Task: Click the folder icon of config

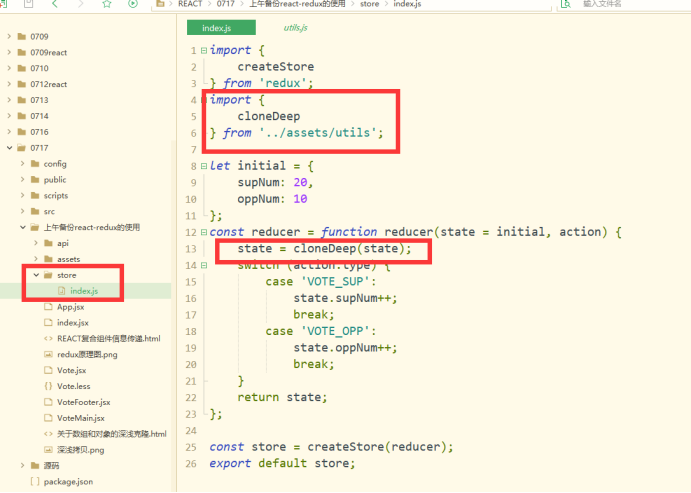Action: point(35,163)
